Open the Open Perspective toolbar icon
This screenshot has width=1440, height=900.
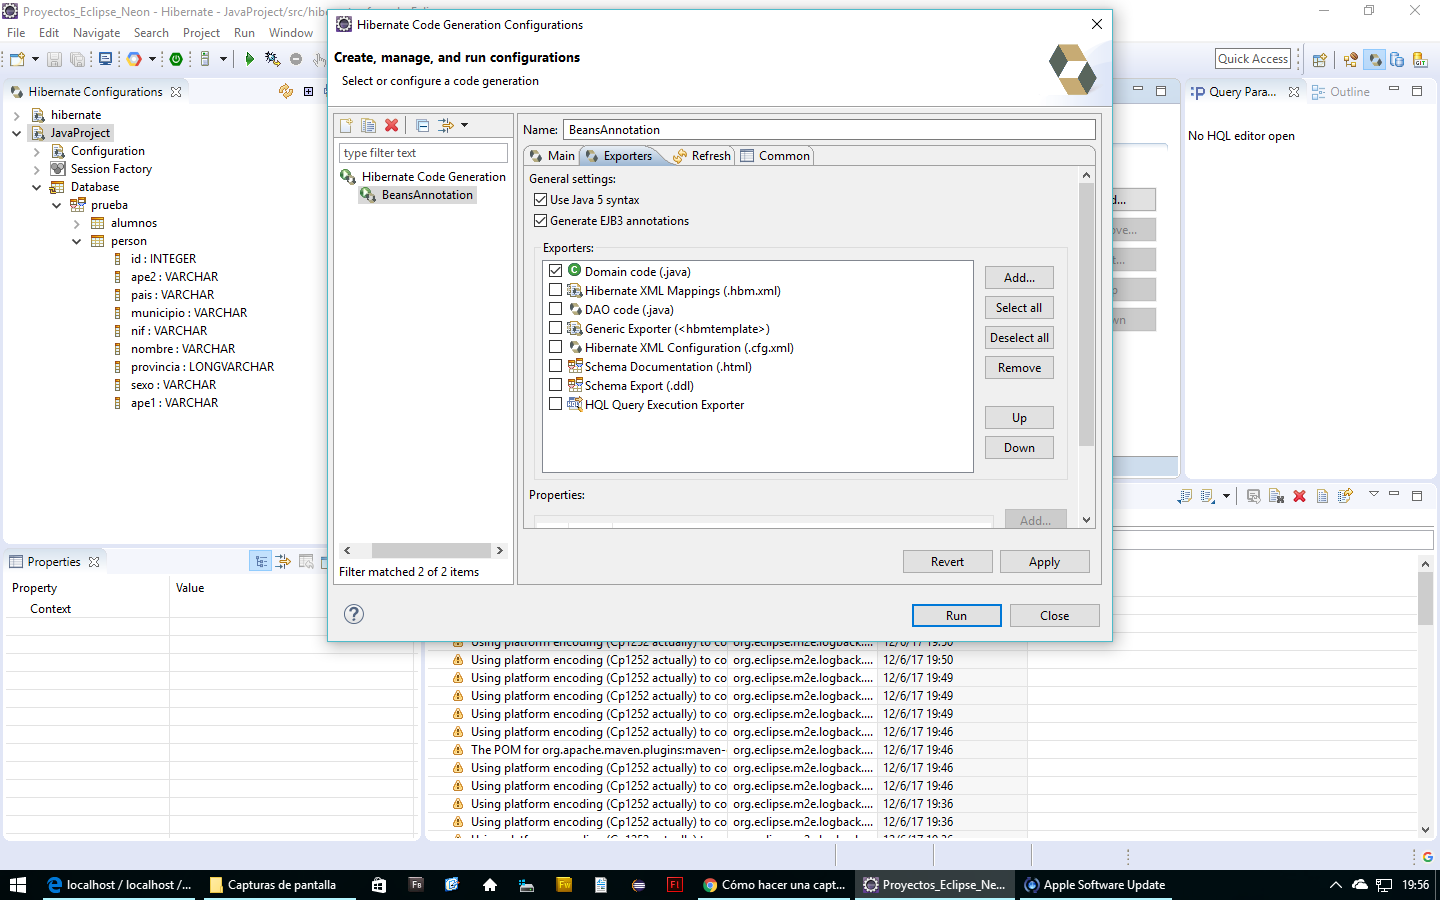[x=1319, y=59]
